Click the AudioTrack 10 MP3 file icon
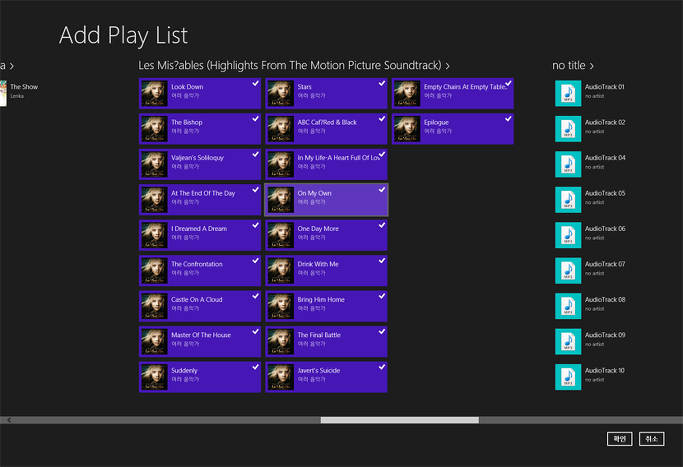The width and height of the screenshot is (683, 467). tap(568, 377)
